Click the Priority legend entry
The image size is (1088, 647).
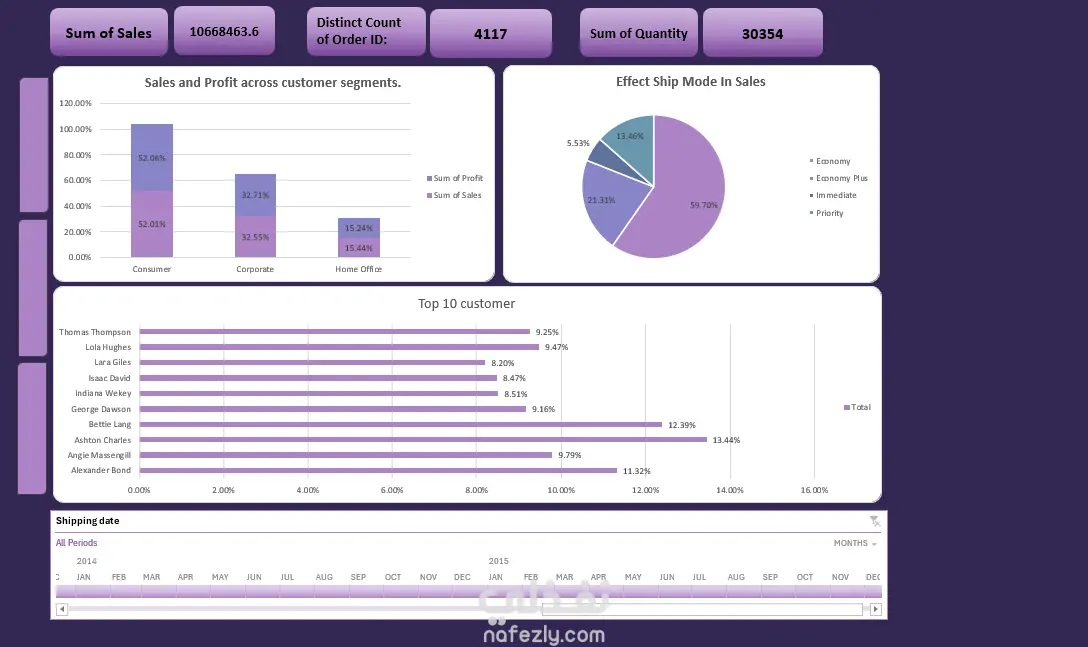(x=826, y=213)
